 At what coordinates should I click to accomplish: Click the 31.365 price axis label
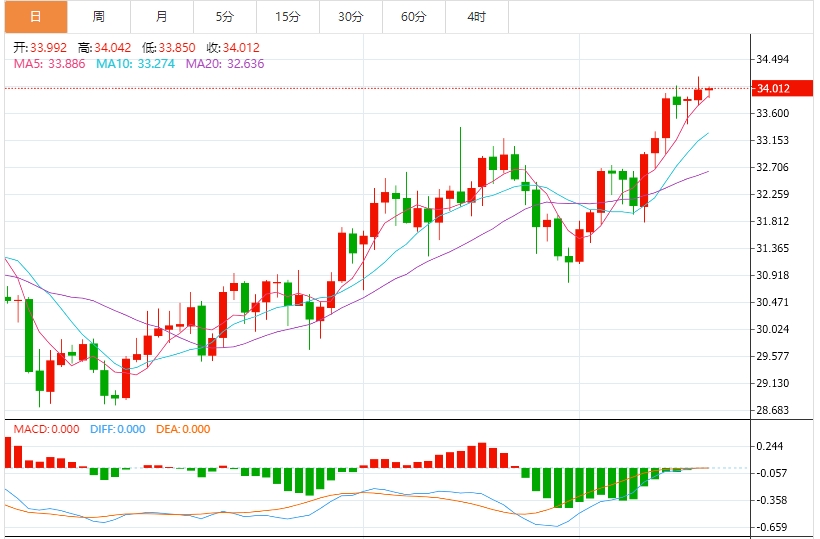[x=772, y=248]
